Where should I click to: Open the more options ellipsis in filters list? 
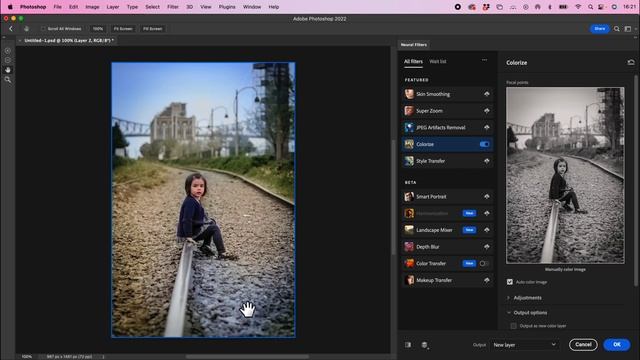click(x=484, y=60)
